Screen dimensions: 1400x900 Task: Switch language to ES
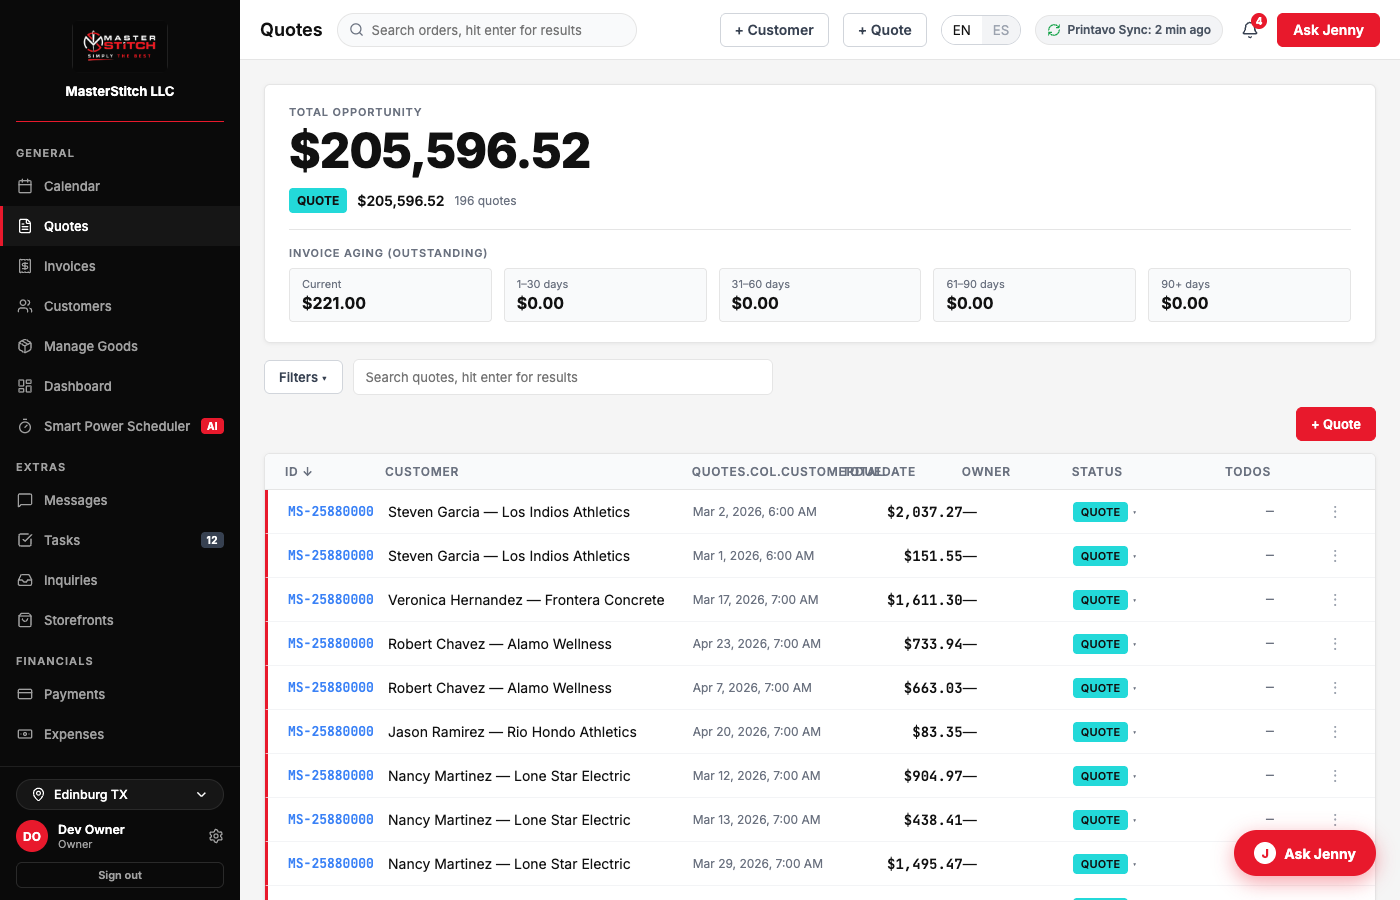coord(1001,30)
